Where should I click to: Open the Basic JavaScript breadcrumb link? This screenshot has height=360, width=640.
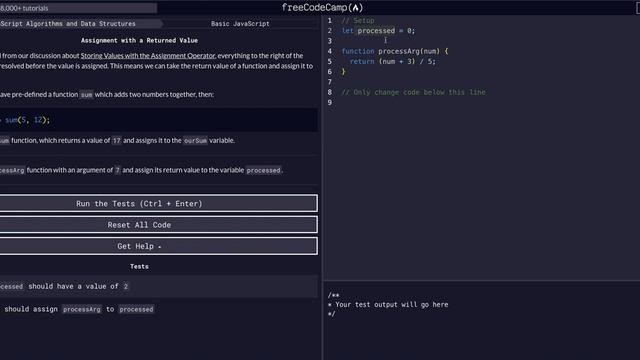point(240,24)
